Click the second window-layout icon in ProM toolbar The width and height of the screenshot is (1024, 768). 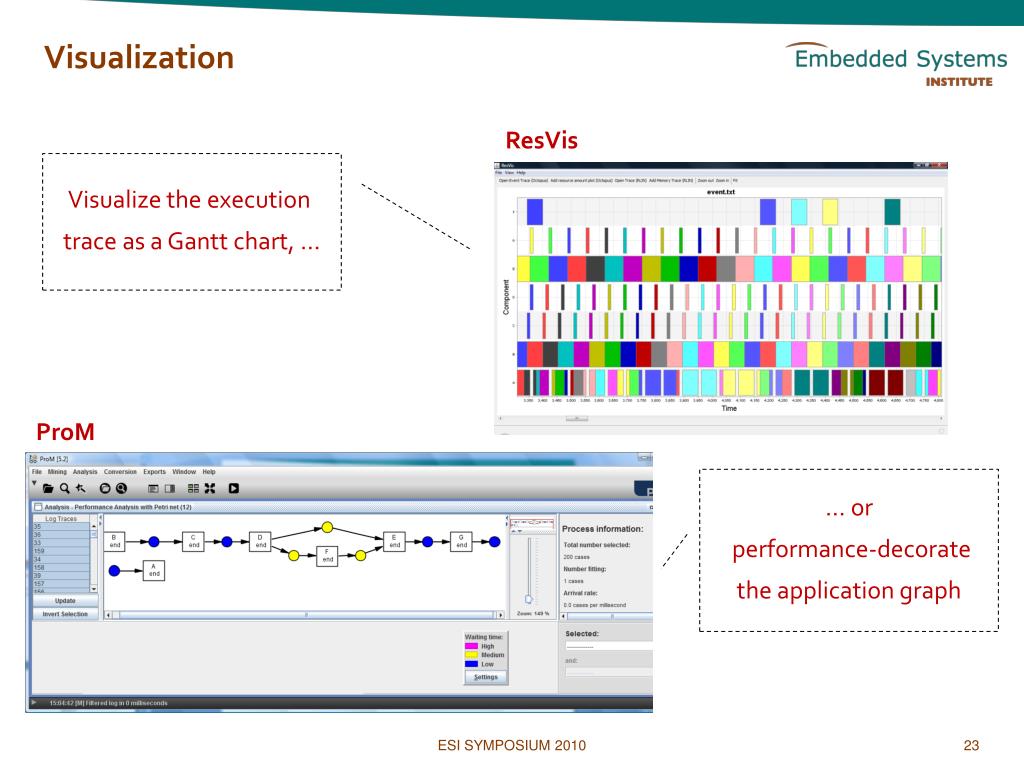click(170, 488)
